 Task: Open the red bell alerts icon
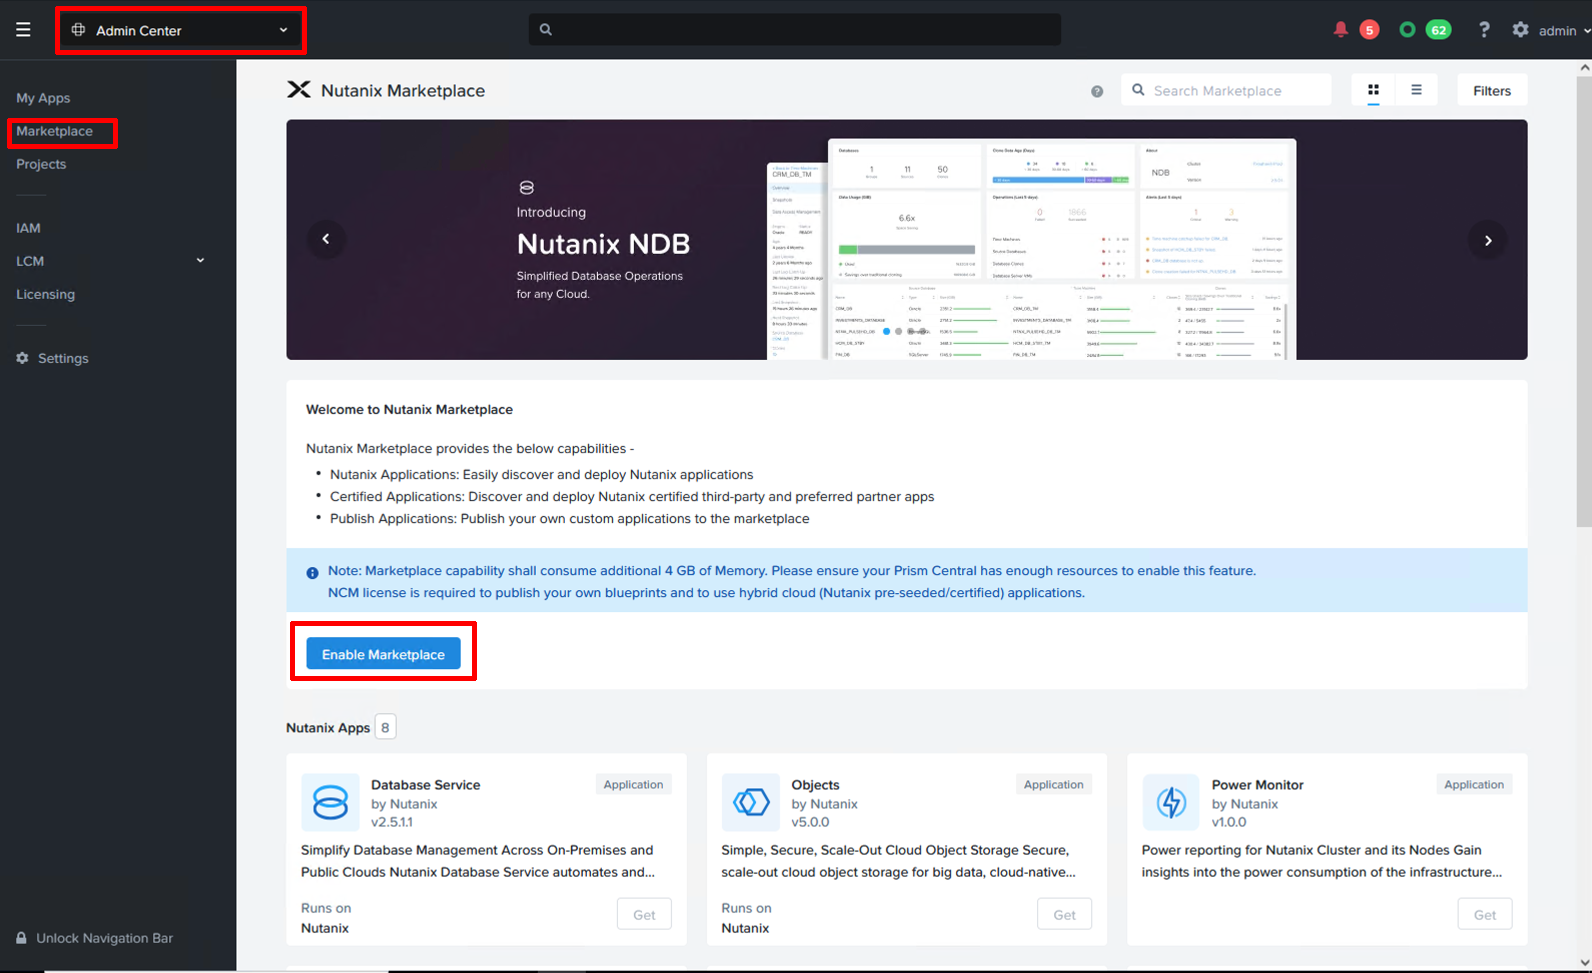pos(1341,30)
